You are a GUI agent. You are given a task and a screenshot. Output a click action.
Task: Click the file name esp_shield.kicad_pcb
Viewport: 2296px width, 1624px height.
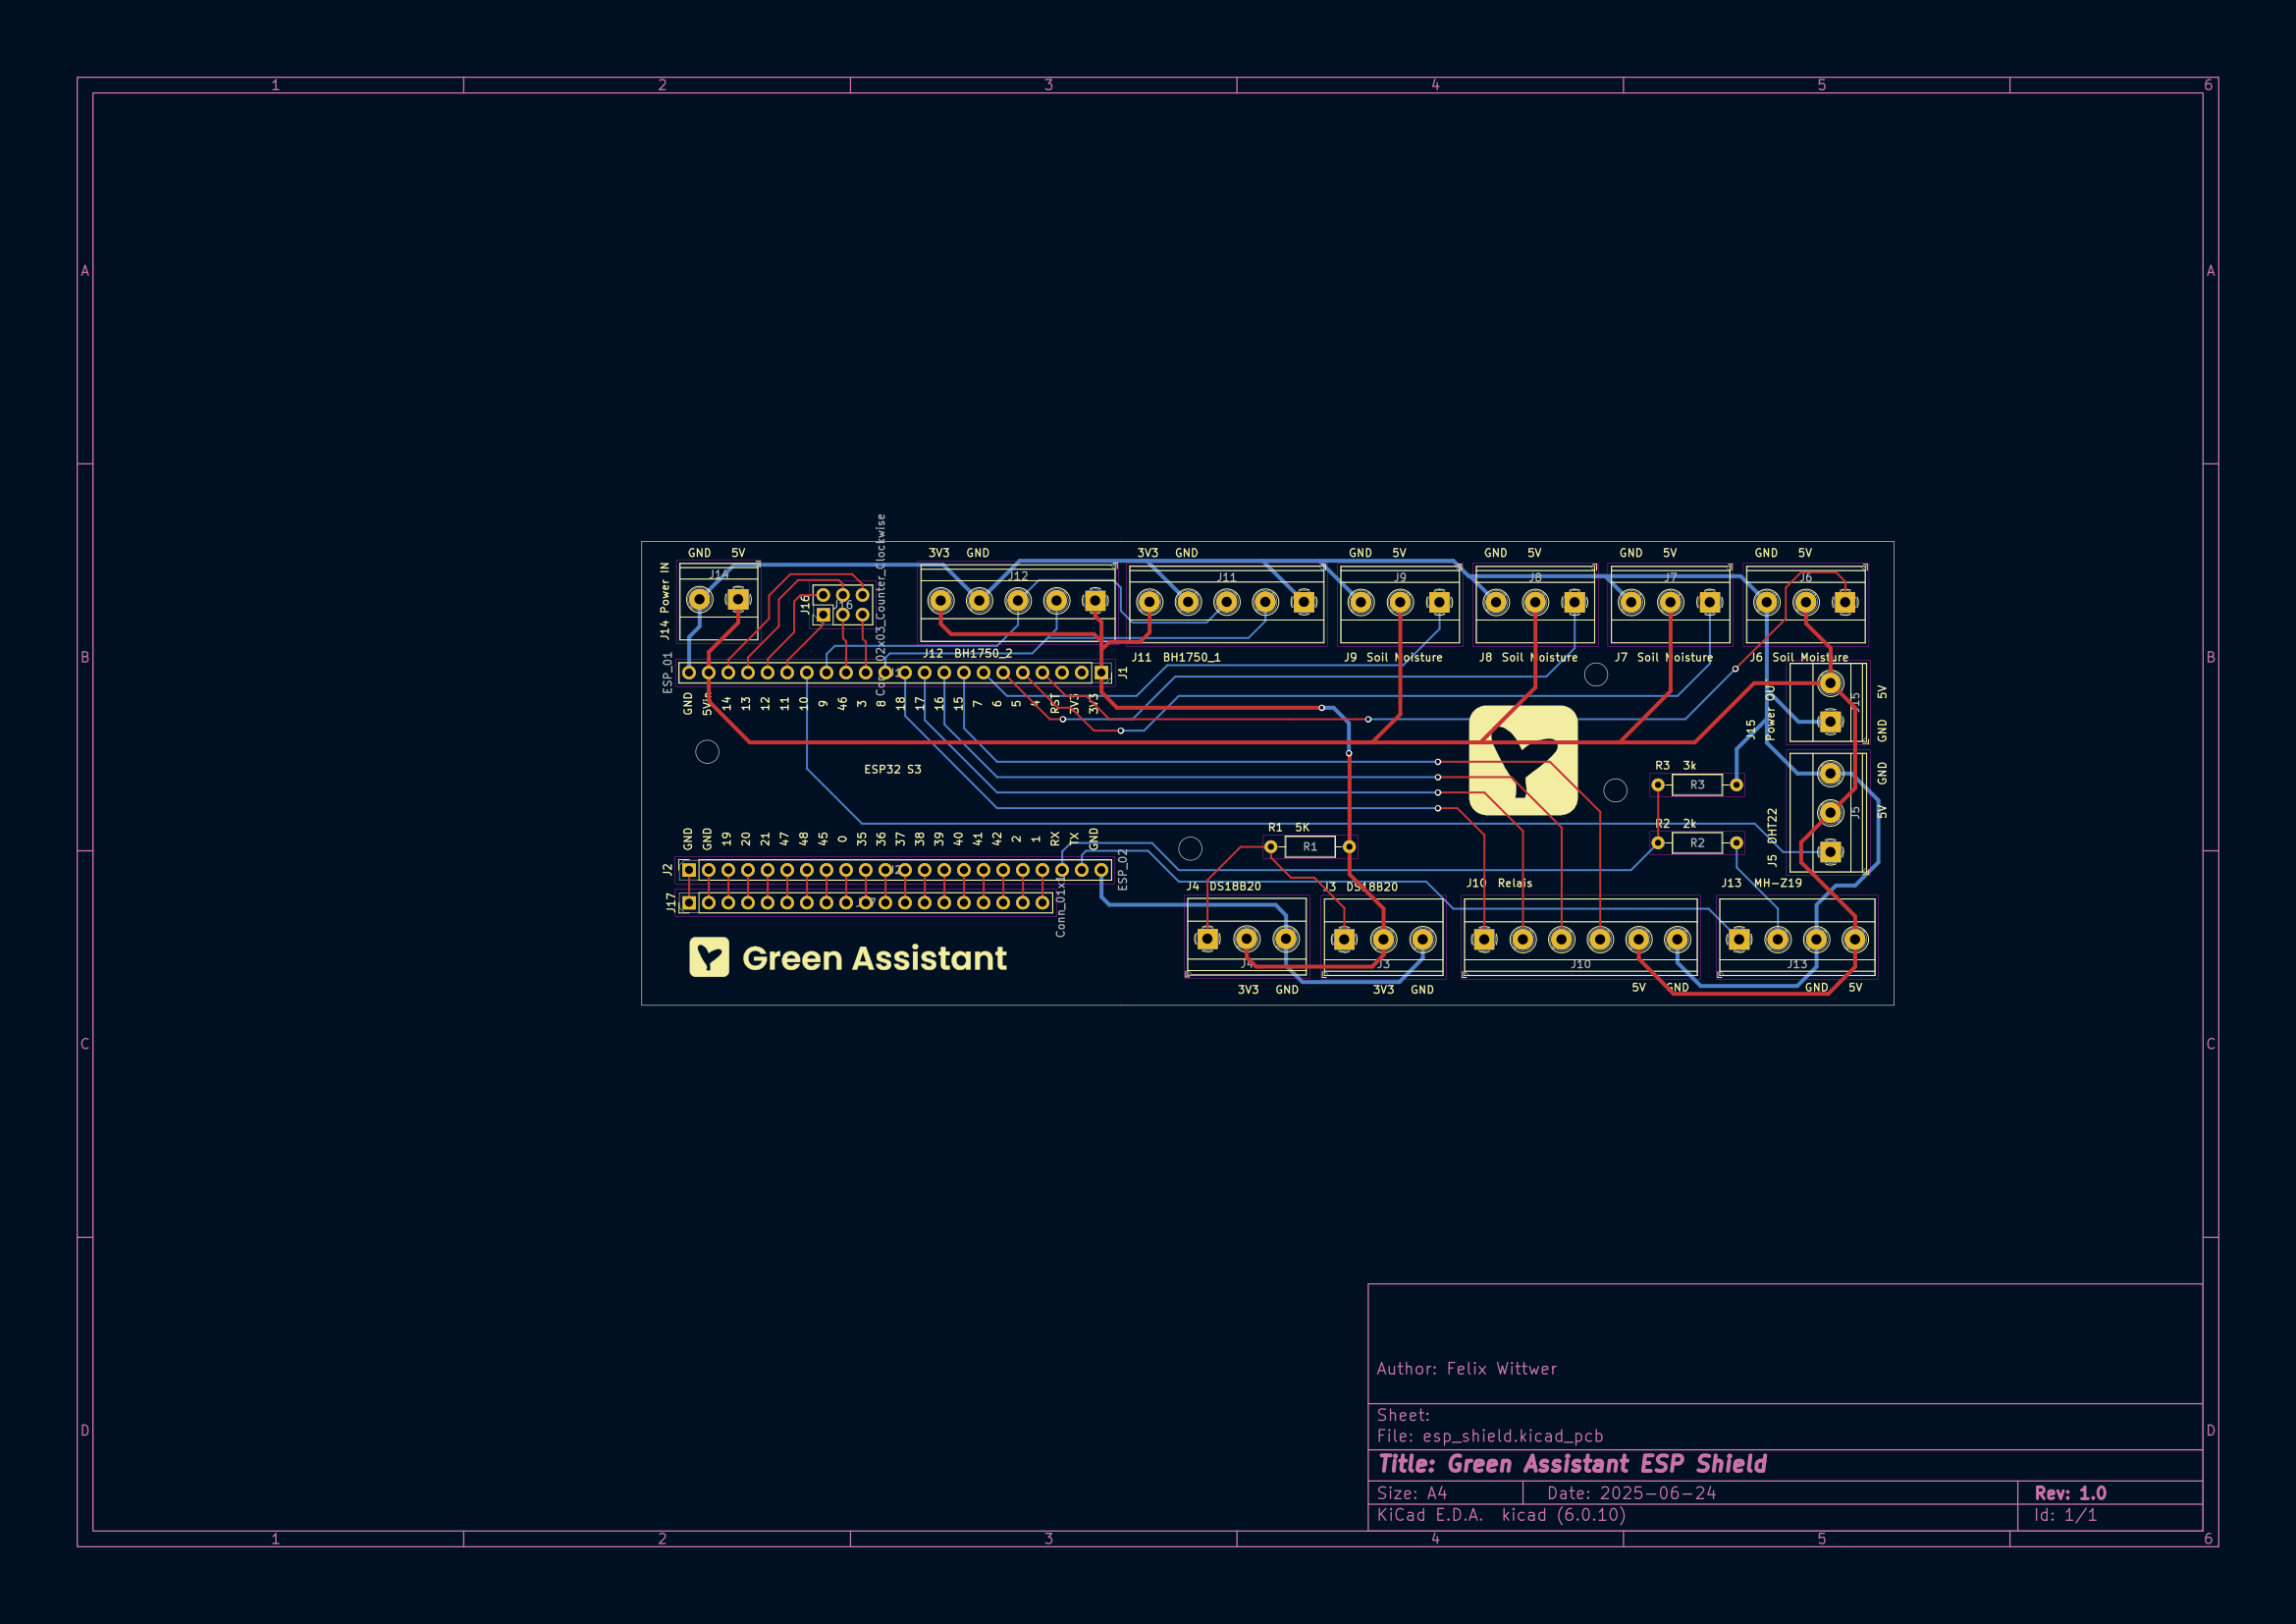pyautogui.click(x=1512, y=1436)
